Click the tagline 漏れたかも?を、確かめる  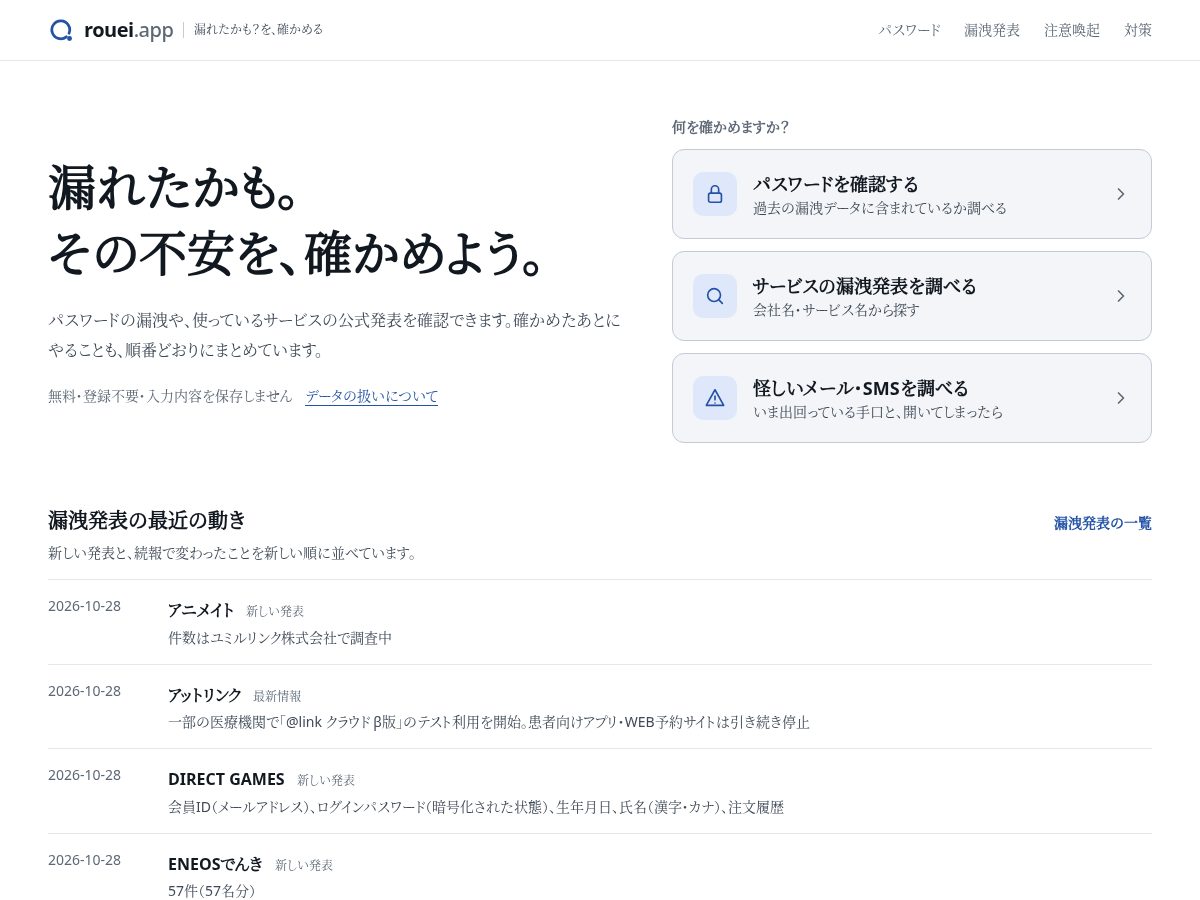click(258, 30)
